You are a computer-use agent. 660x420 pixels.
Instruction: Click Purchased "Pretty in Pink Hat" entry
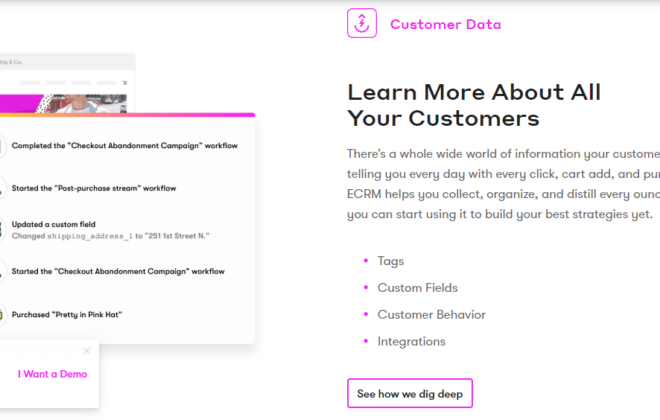(67, 314)
